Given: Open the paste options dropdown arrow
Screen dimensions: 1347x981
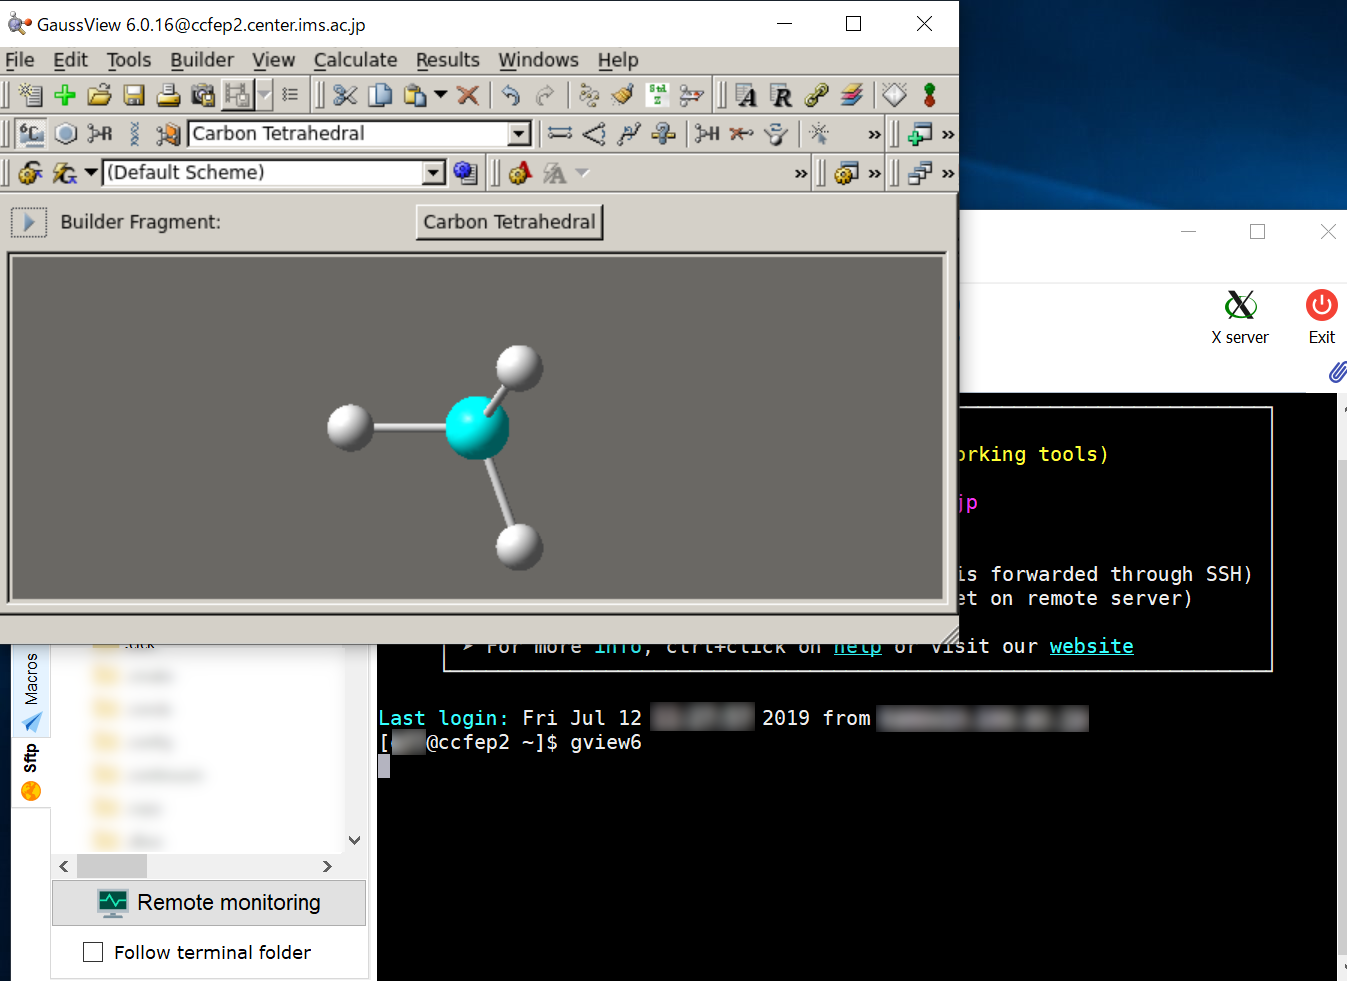Looking at the screenshot, I should [x=440, y=95].
